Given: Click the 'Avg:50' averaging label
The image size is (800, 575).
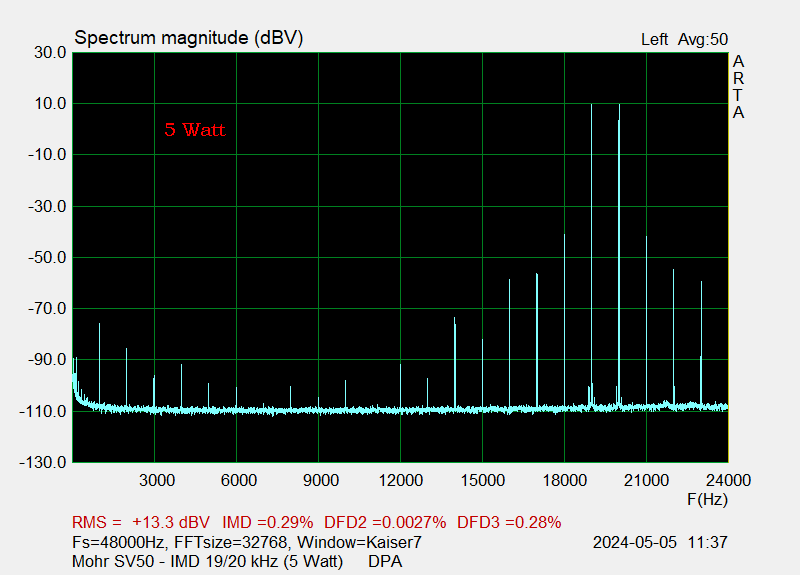Looking at the screenshot, I should pyautogui.click(x=703, y=40).
